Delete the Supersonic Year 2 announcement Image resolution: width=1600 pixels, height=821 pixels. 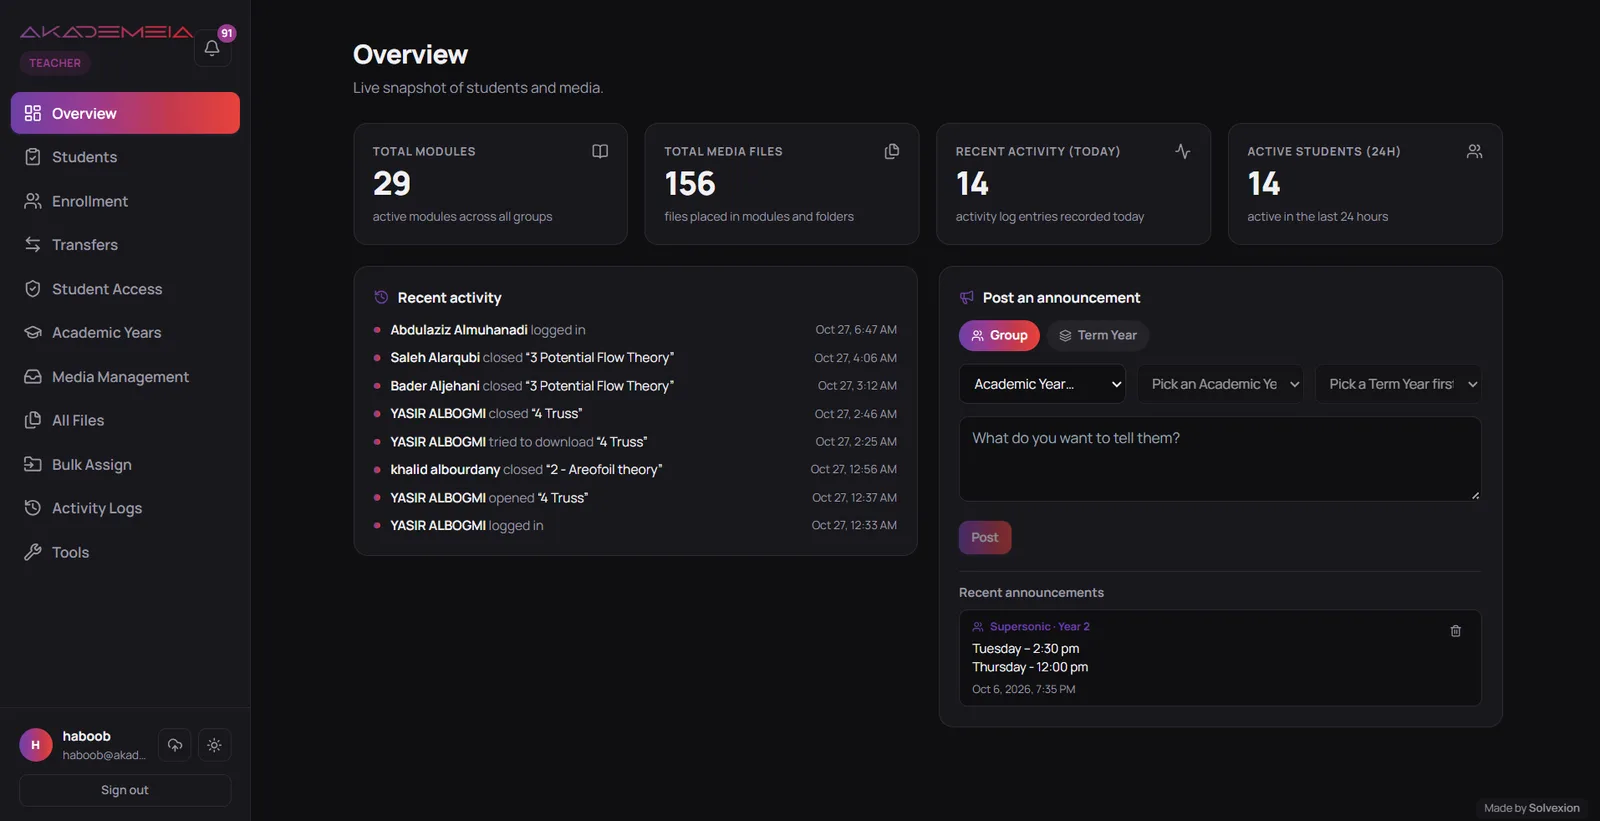click(x=1455, y=631)
